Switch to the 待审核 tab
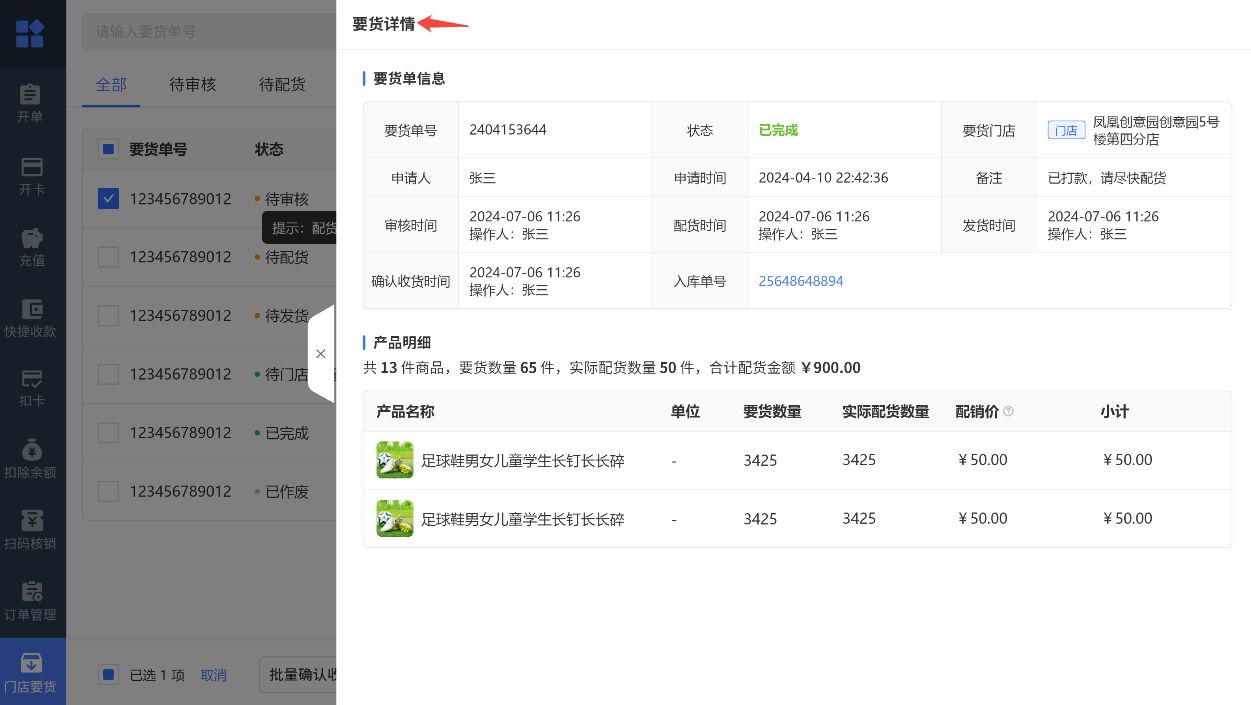This screenshot has width=1251, height=705. 192,85
